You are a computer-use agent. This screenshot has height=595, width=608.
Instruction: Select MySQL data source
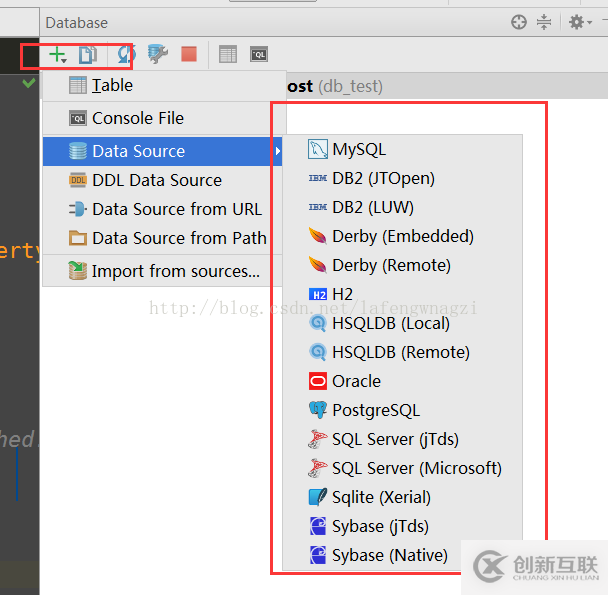click(402, 150)
